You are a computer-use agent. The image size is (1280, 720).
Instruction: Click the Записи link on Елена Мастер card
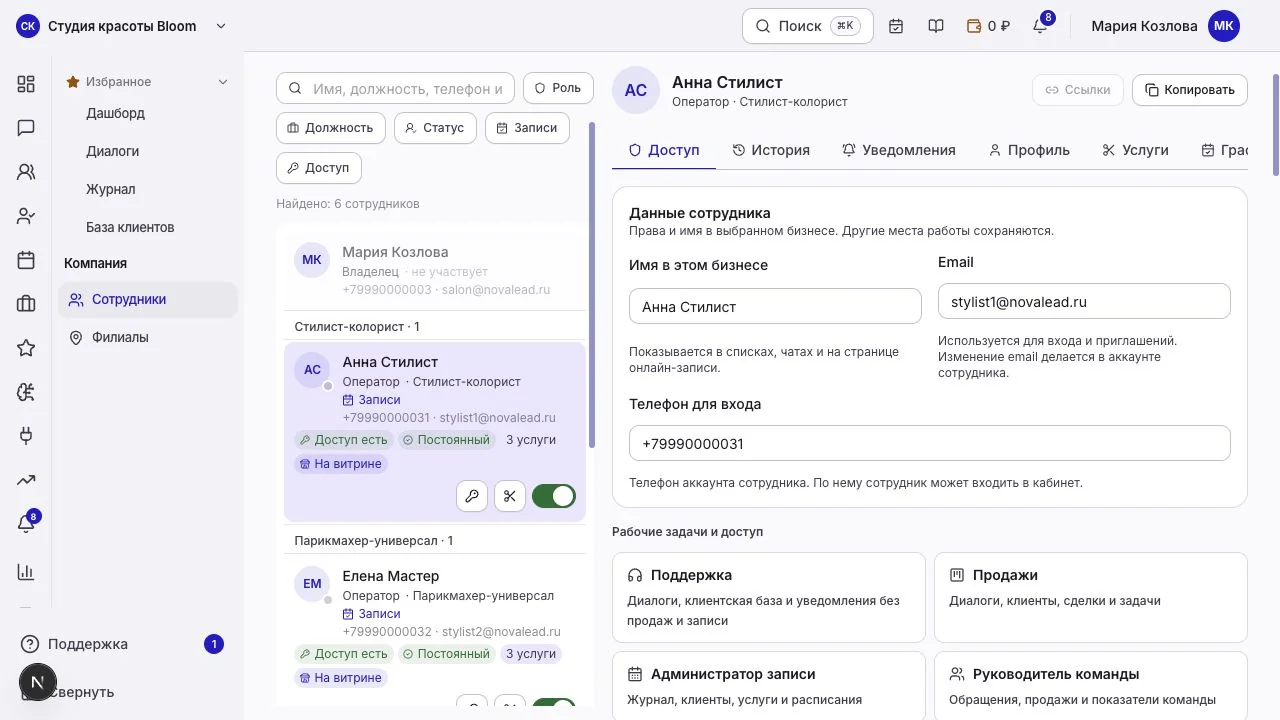(x=371, y=614)
